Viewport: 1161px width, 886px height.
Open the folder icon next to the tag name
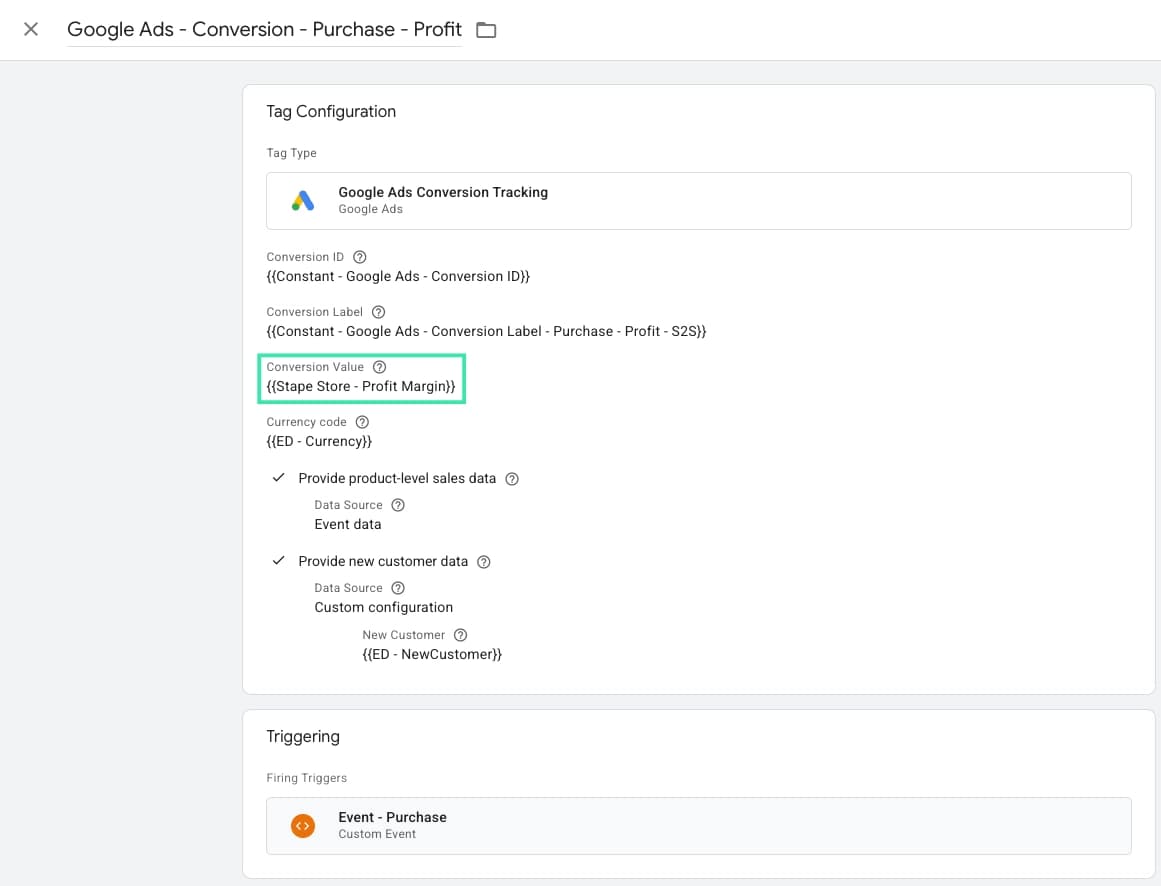point(486,30)
